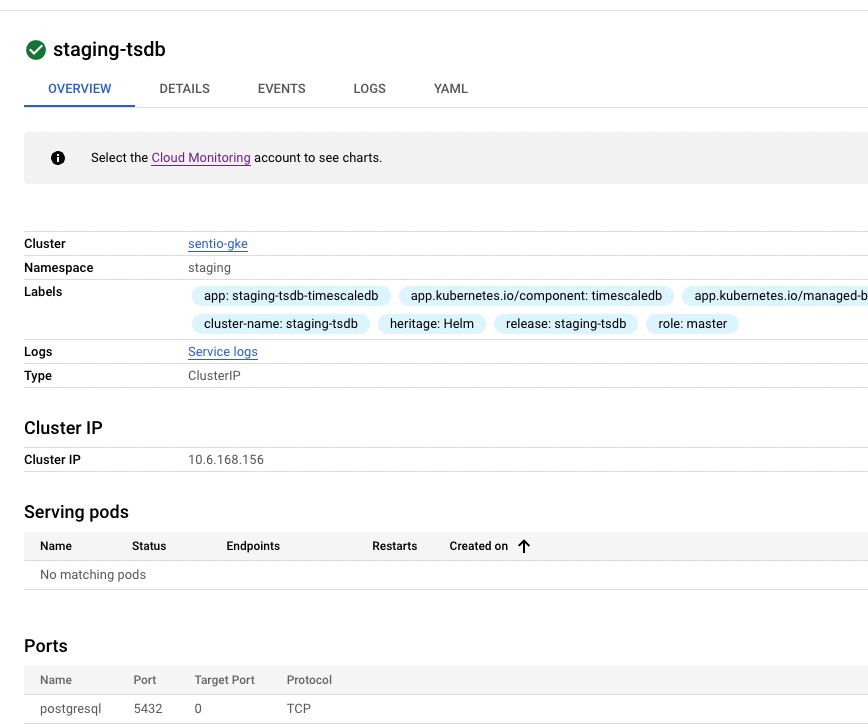The image size is (868, 725).
Task: Click the sort arrow on Created on column
Action: click(x=523, y=546)
